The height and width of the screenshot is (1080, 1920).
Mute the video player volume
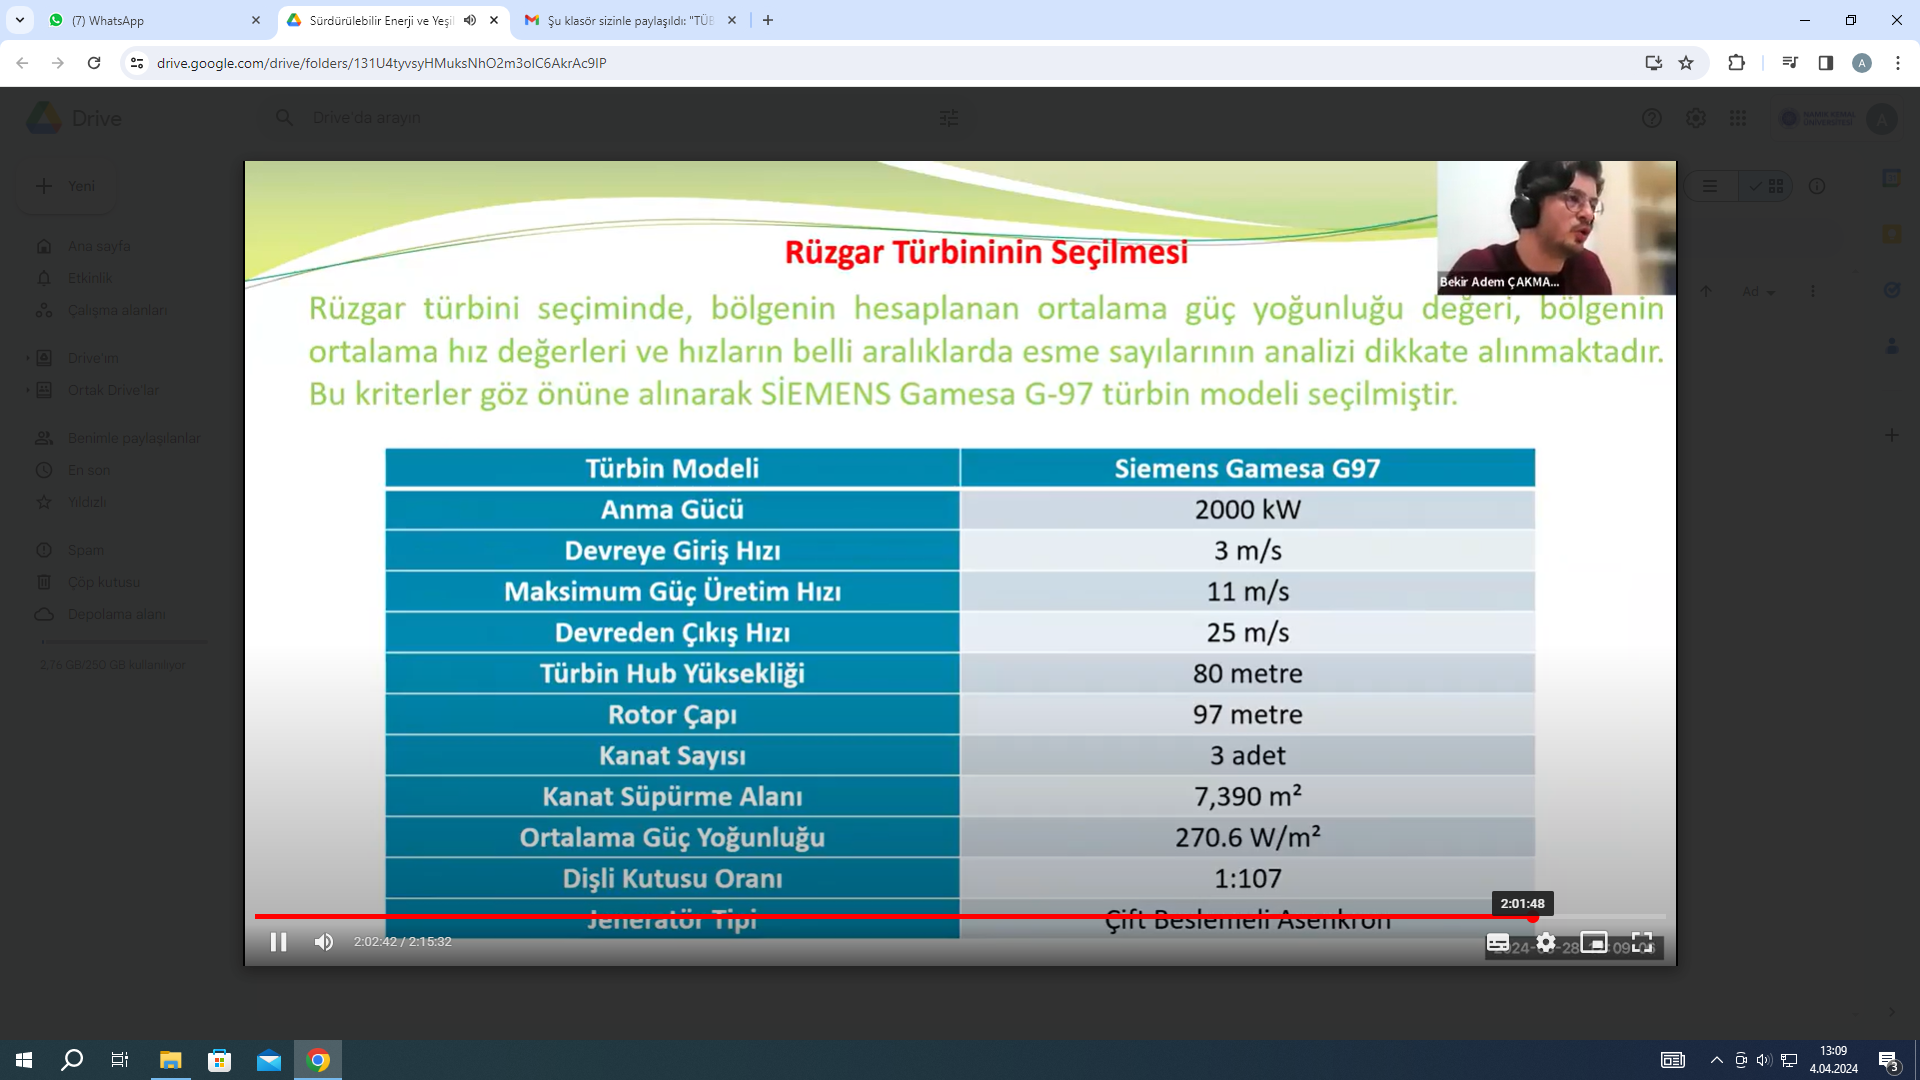click(x=324, y=942)
